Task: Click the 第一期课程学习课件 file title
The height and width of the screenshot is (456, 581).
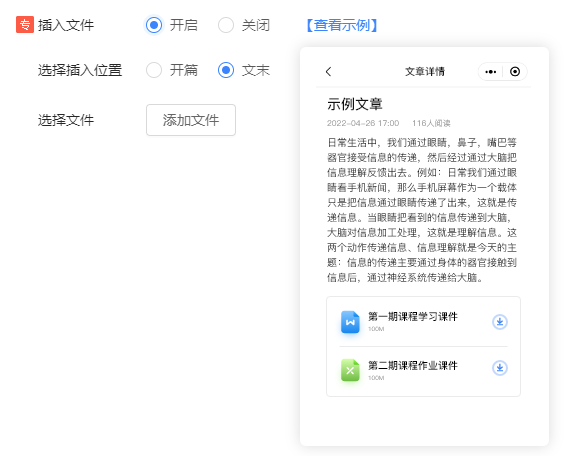Action: pyautogui.click(x=413, y=317)
